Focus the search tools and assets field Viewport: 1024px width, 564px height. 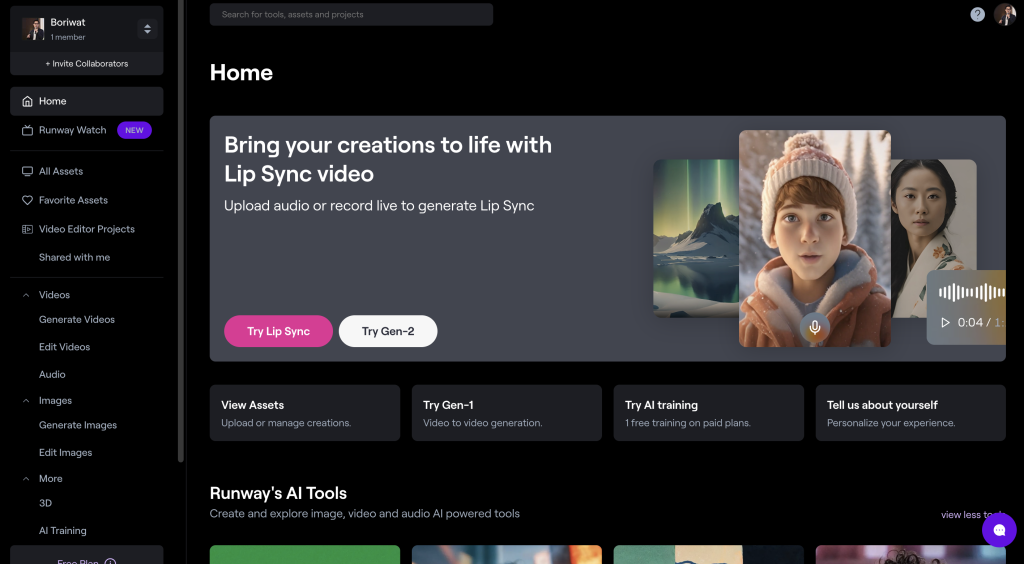[x=351, y=14]
